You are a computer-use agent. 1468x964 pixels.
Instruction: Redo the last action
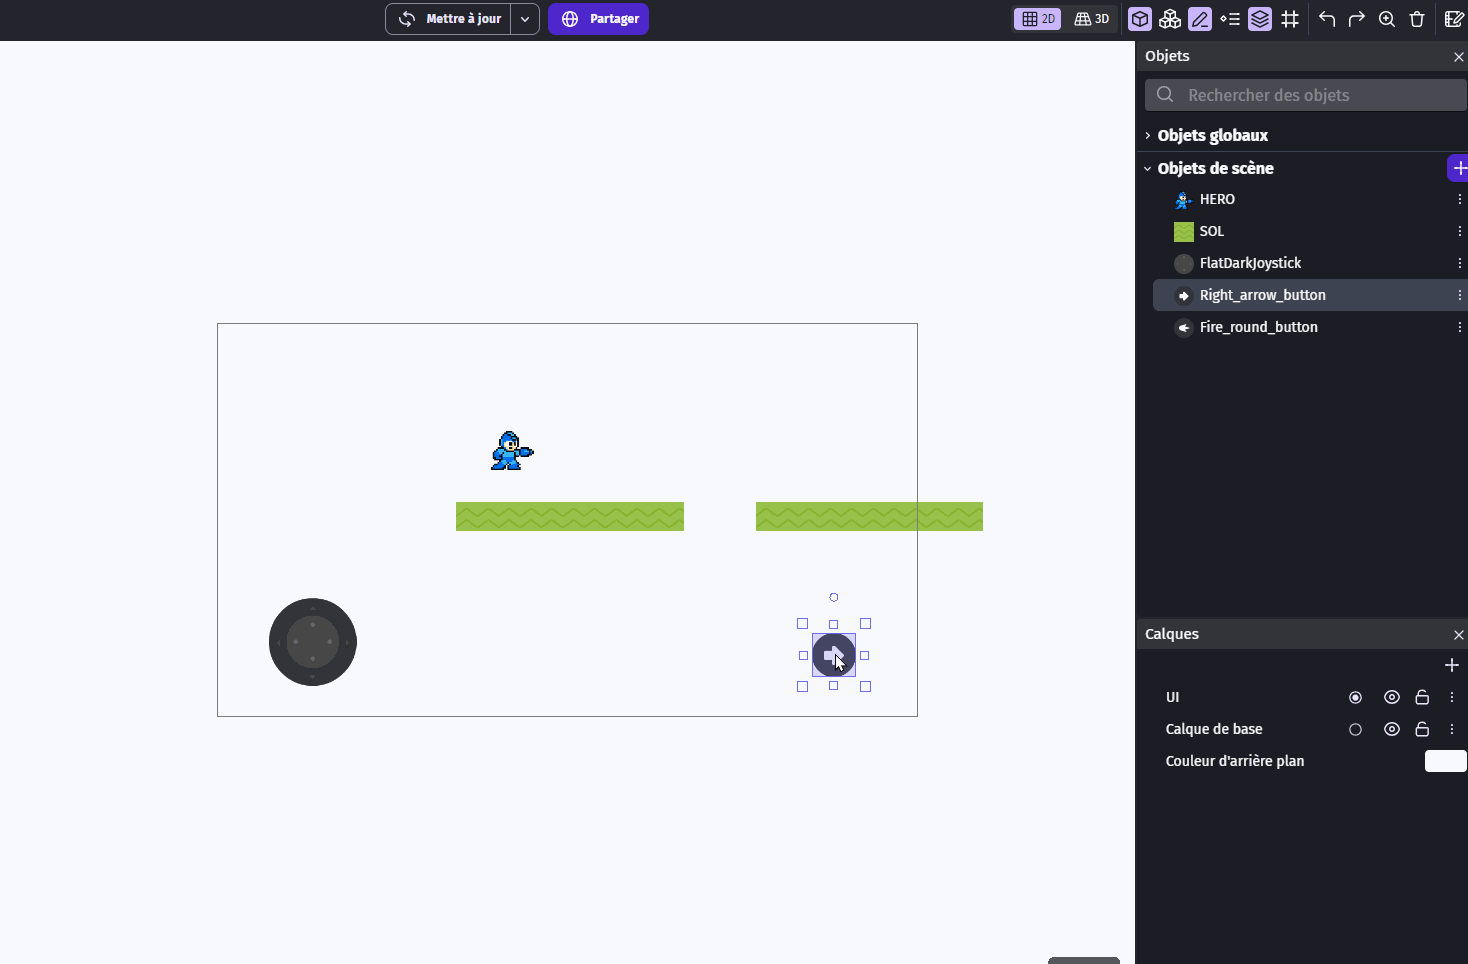[1357, 19]
